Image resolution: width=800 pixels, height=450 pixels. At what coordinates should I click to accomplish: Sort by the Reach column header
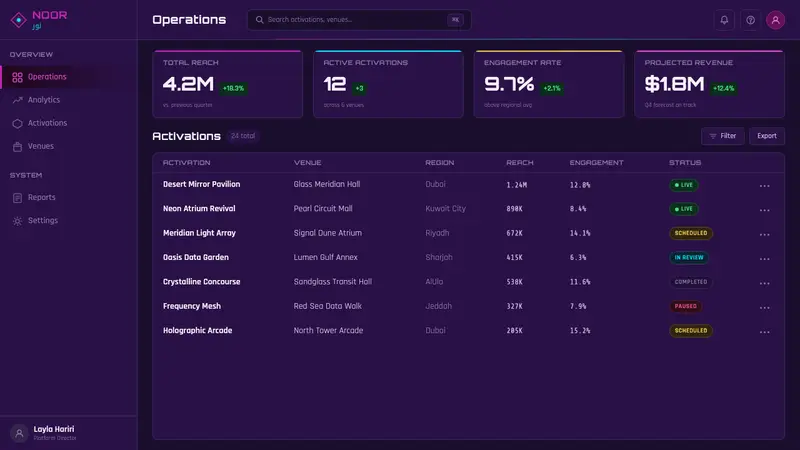[x=519, y=163]
